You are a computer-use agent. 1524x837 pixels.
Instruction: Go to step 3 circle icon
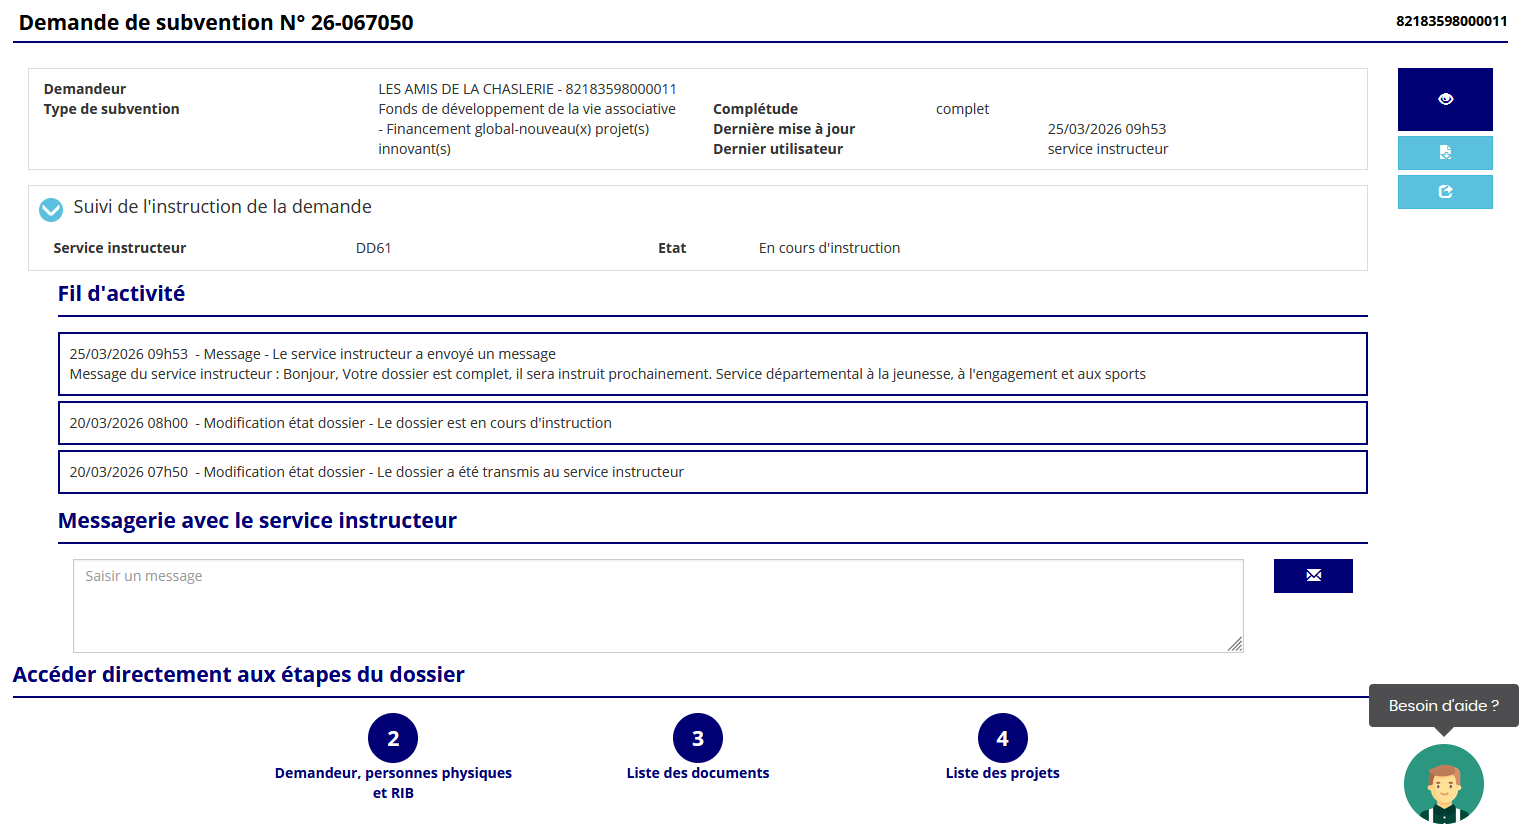coord(698,738)
